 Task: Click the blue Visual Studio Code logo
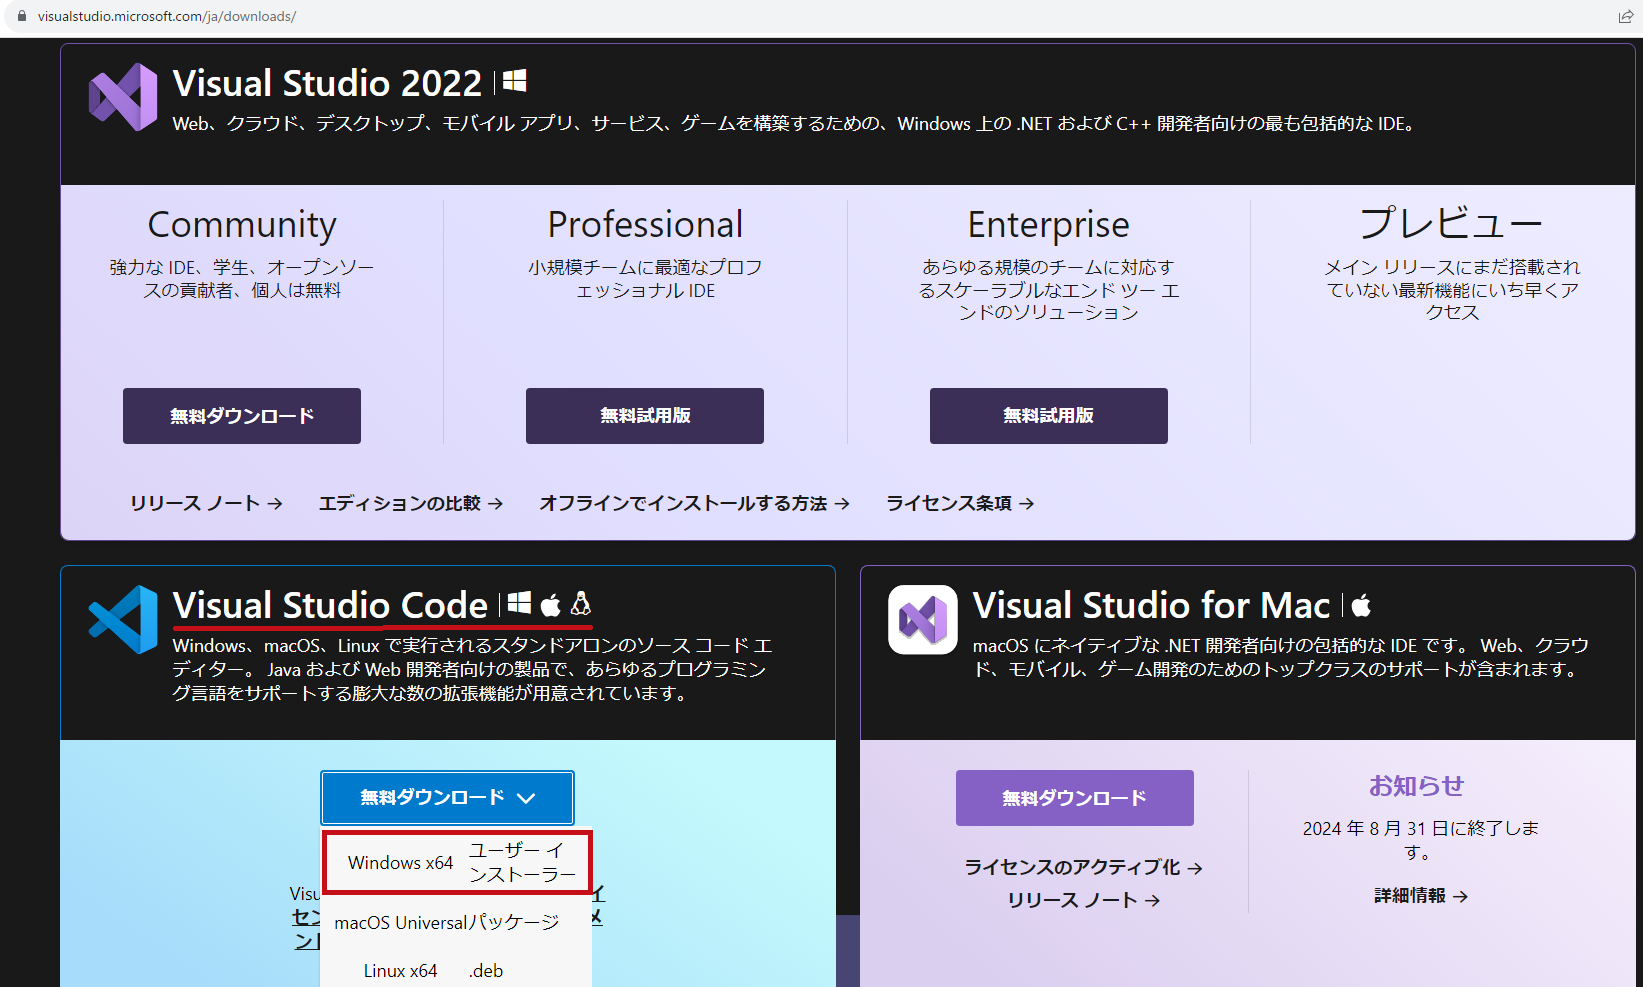[123, 619]
